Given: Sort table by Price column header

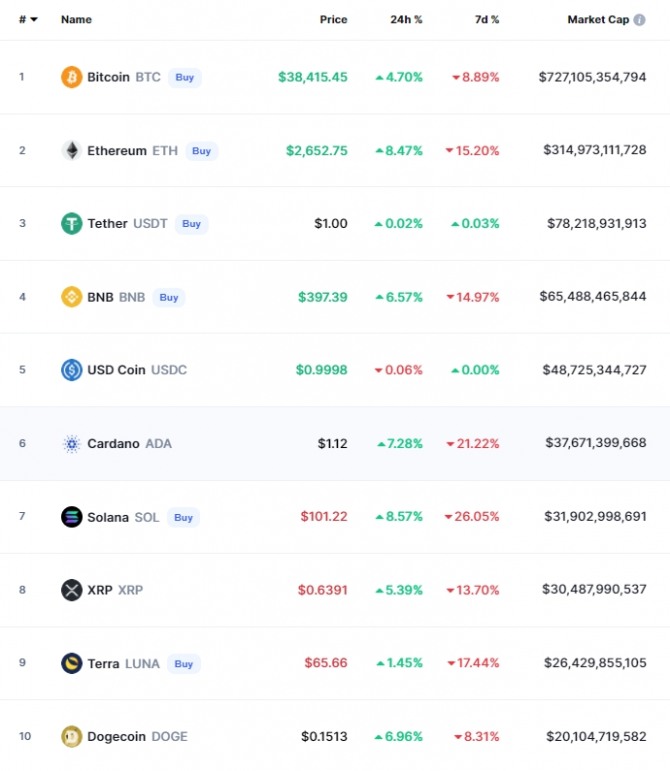Looking at the screenshot, I should (333, 20).
